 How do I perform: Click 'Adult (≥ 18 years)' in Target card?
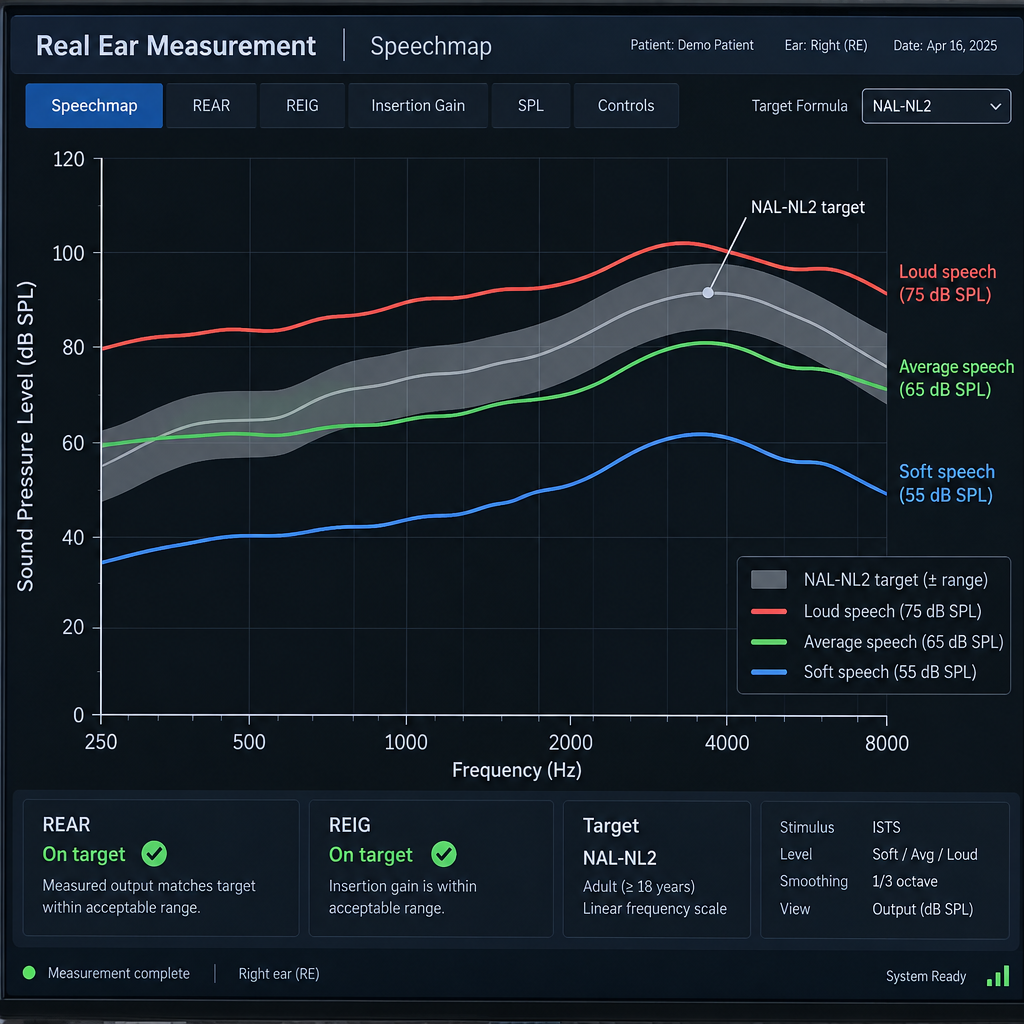[638, 886]
